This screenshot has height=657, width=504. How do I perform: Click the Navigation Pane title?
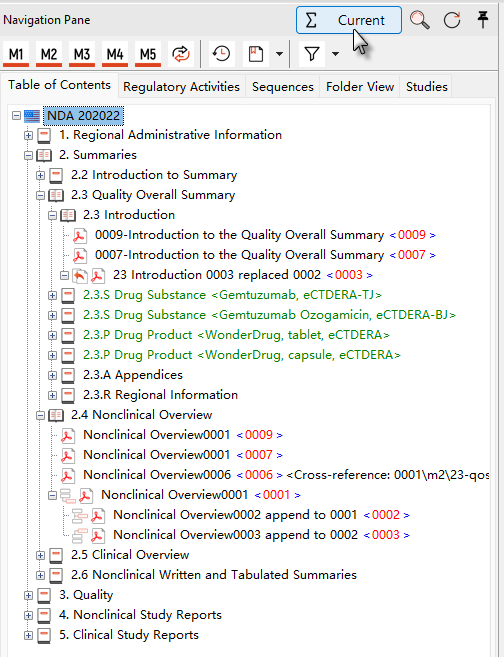click(x=47, y=20)
